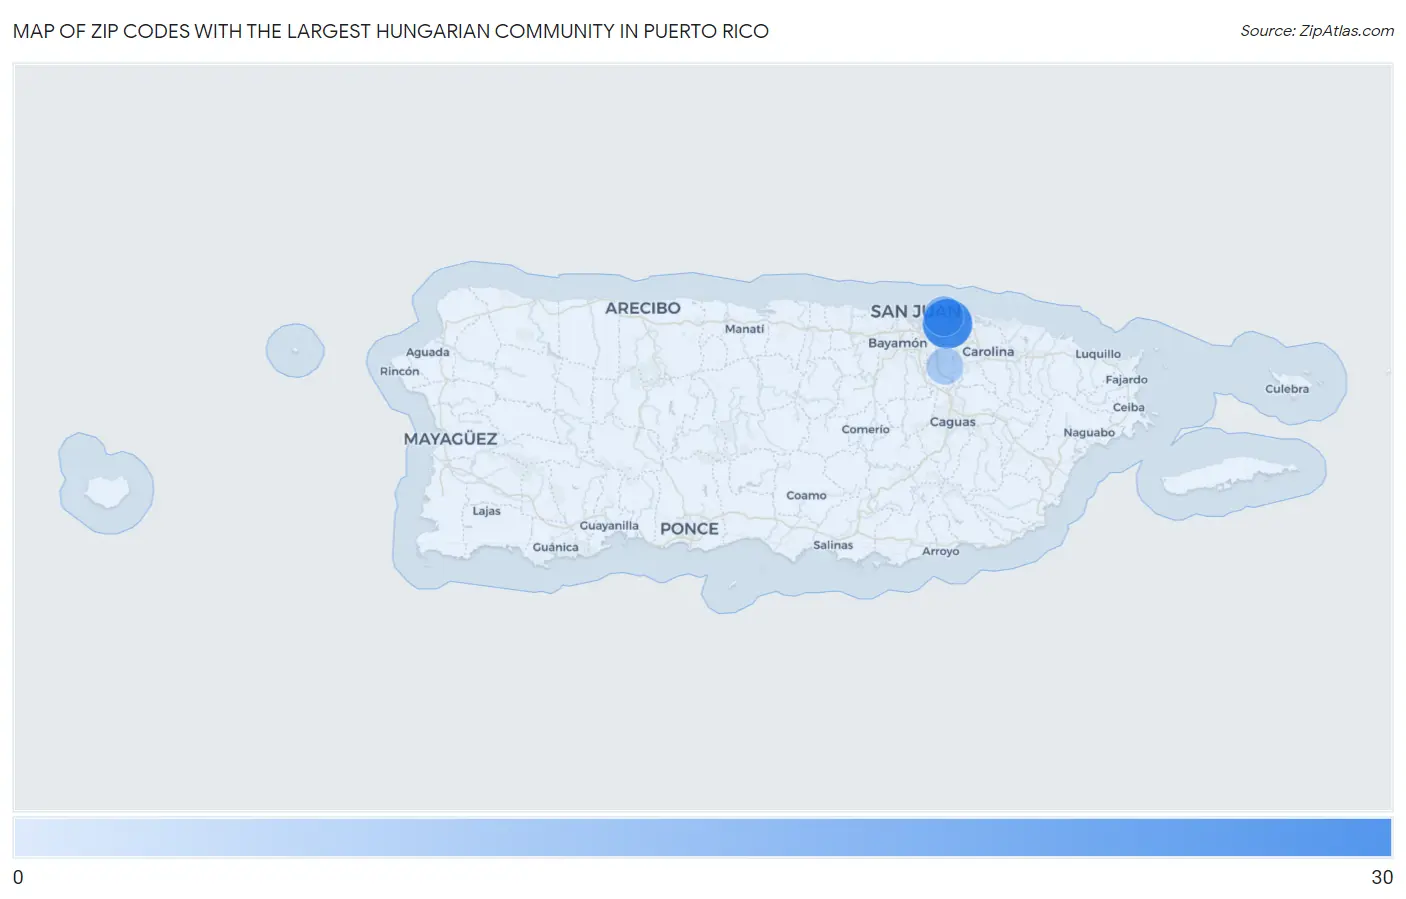Click the Carolina label
The width and height of the screenshot is (1406, 899).
(988, 352)
